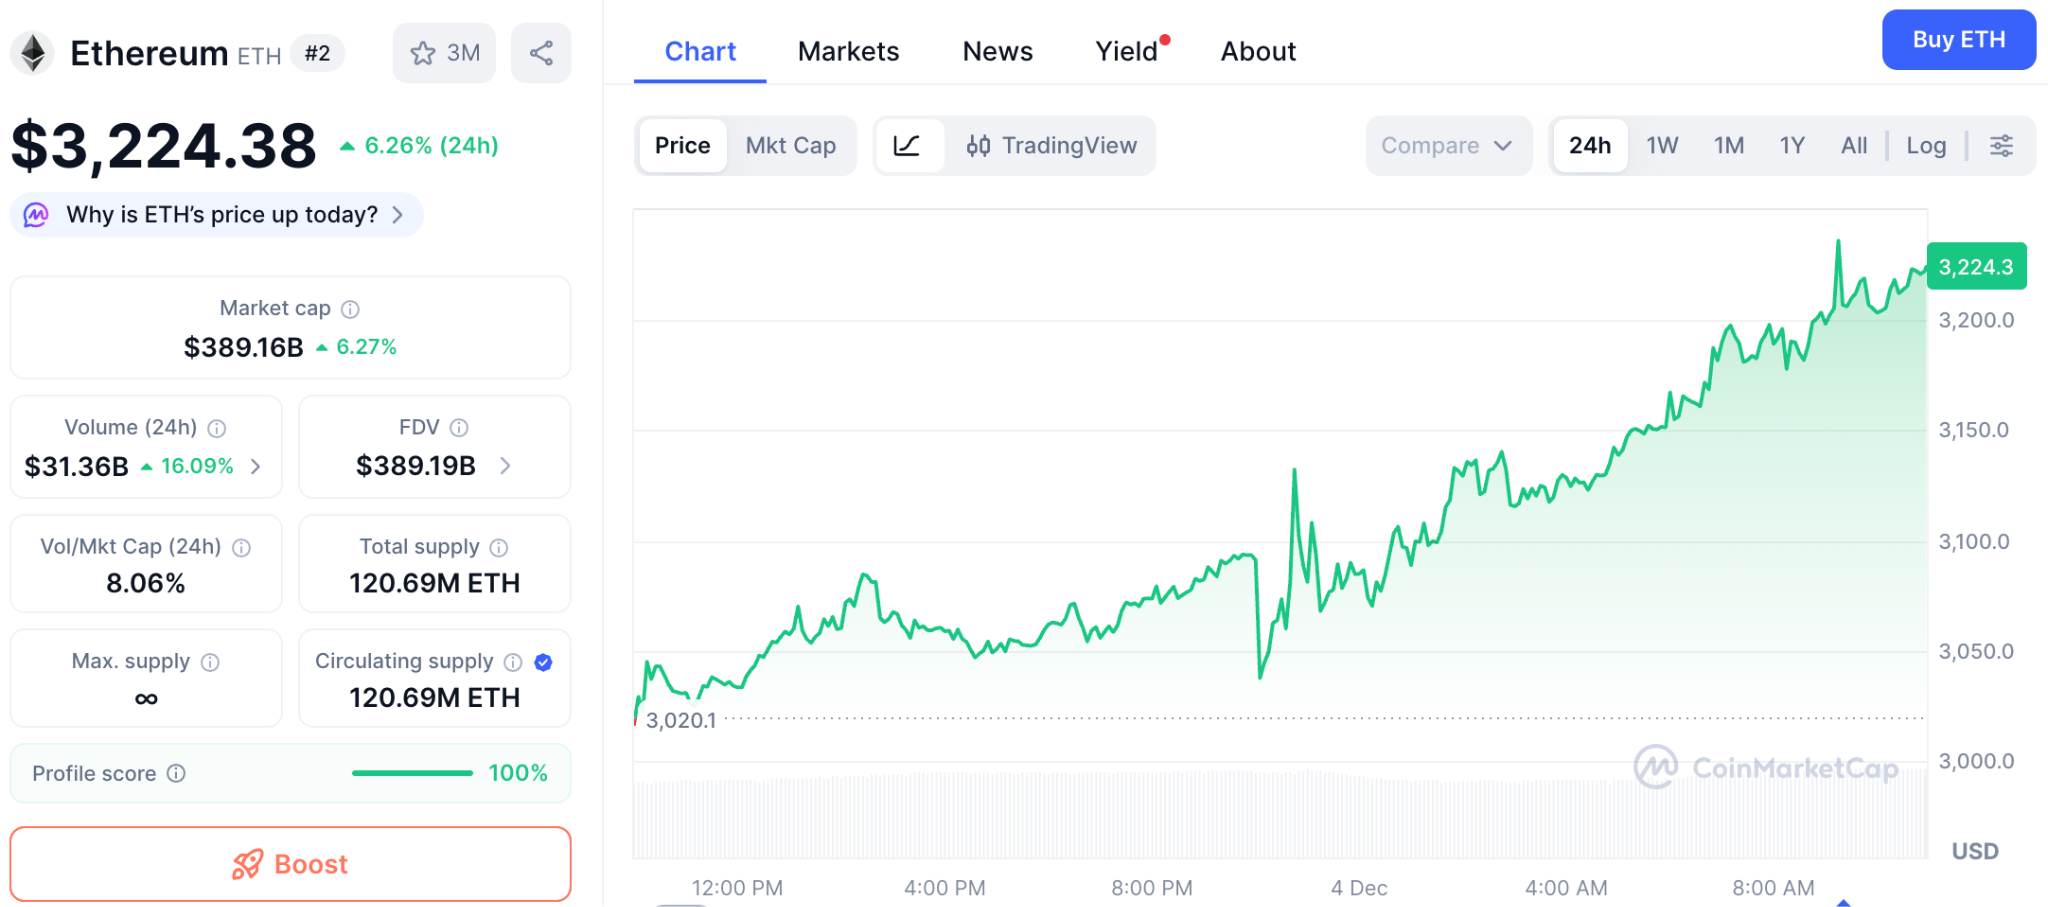Click the 100% profile score value
Screen dimensions: 2048x907
click(x=518, y=773)
